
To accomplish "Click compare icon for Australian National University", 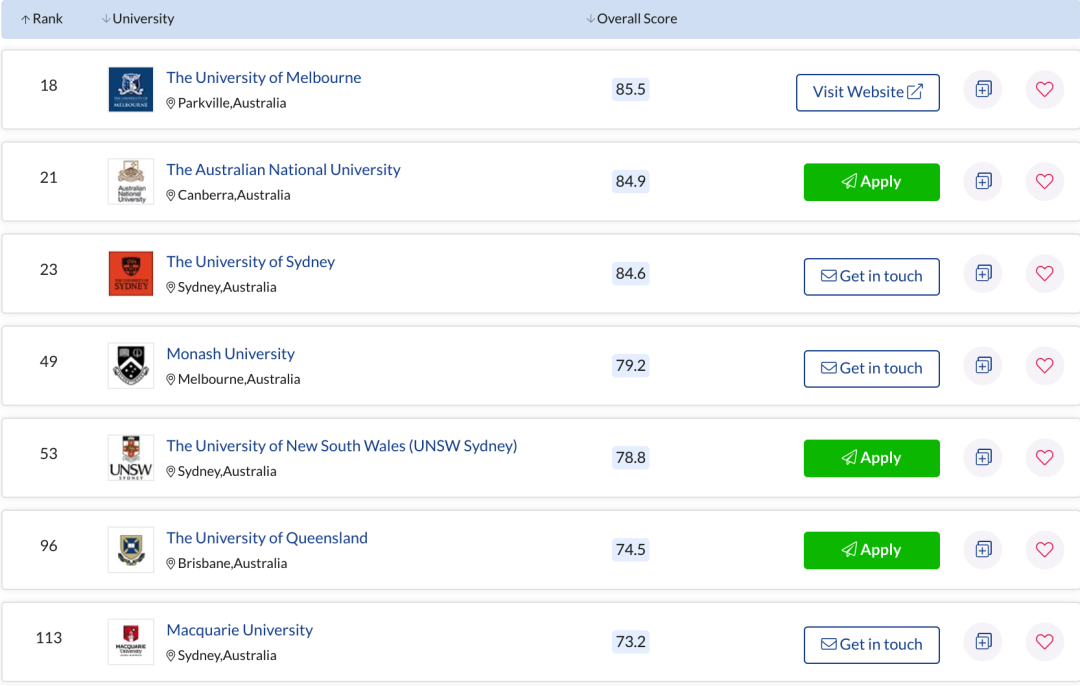I will click(983, 182).
